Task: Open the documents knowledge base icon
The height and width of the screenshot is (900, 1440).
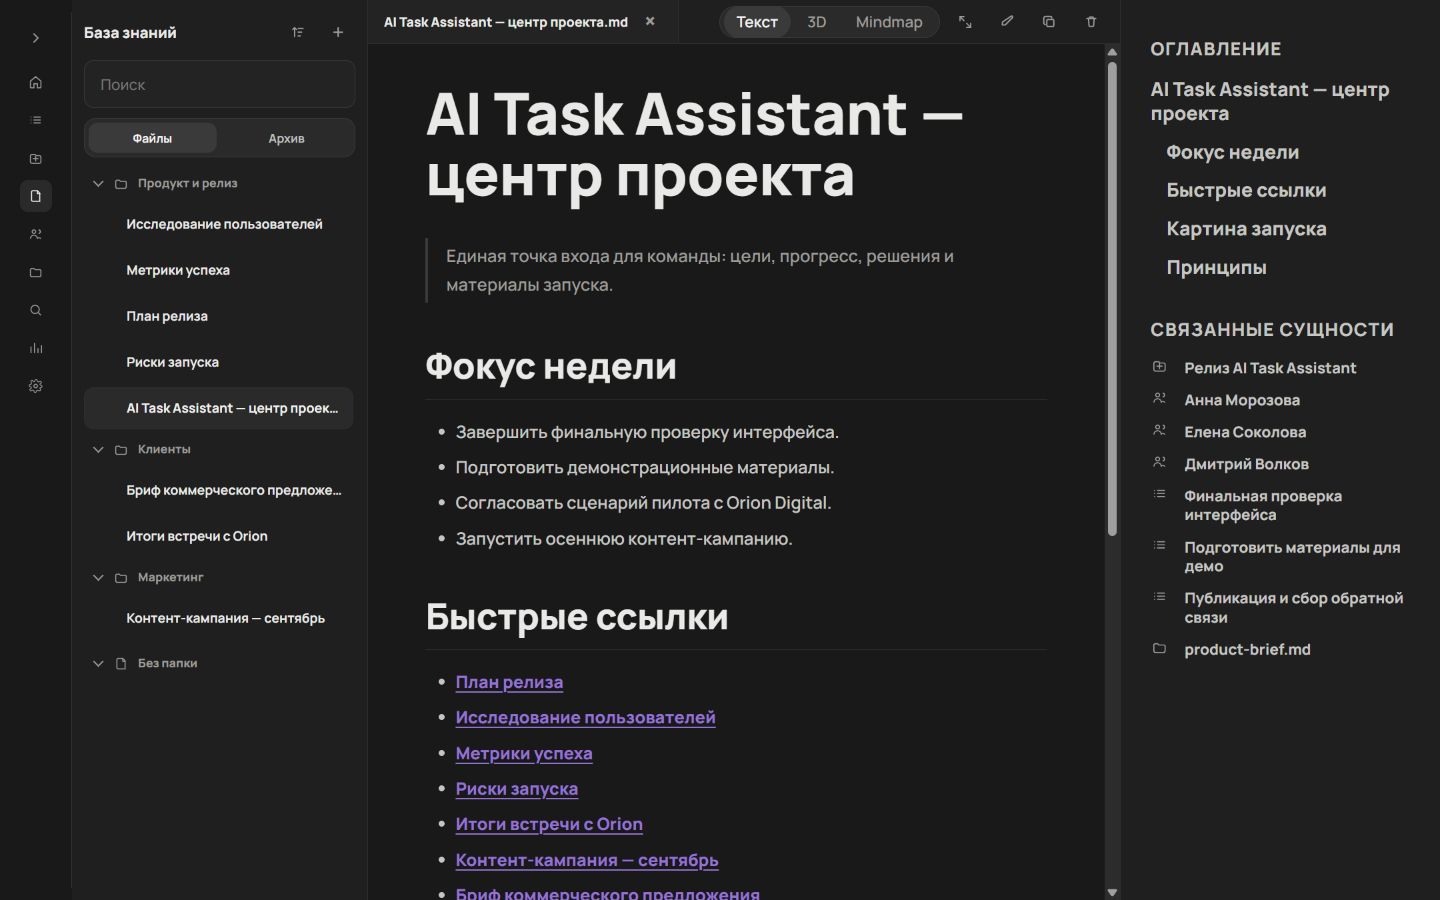Action: coord(36,196)
